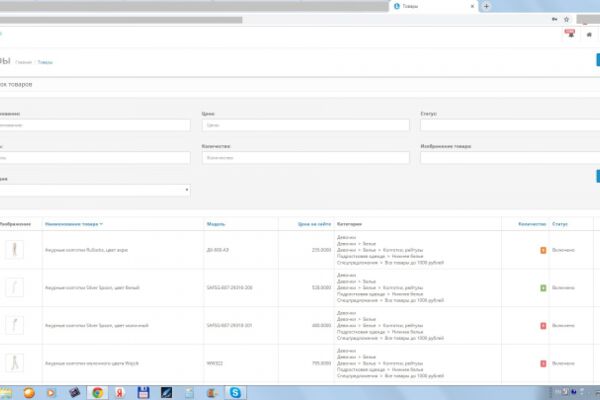Click price 400.0000

pyautogui.click(x=321, y=325)
